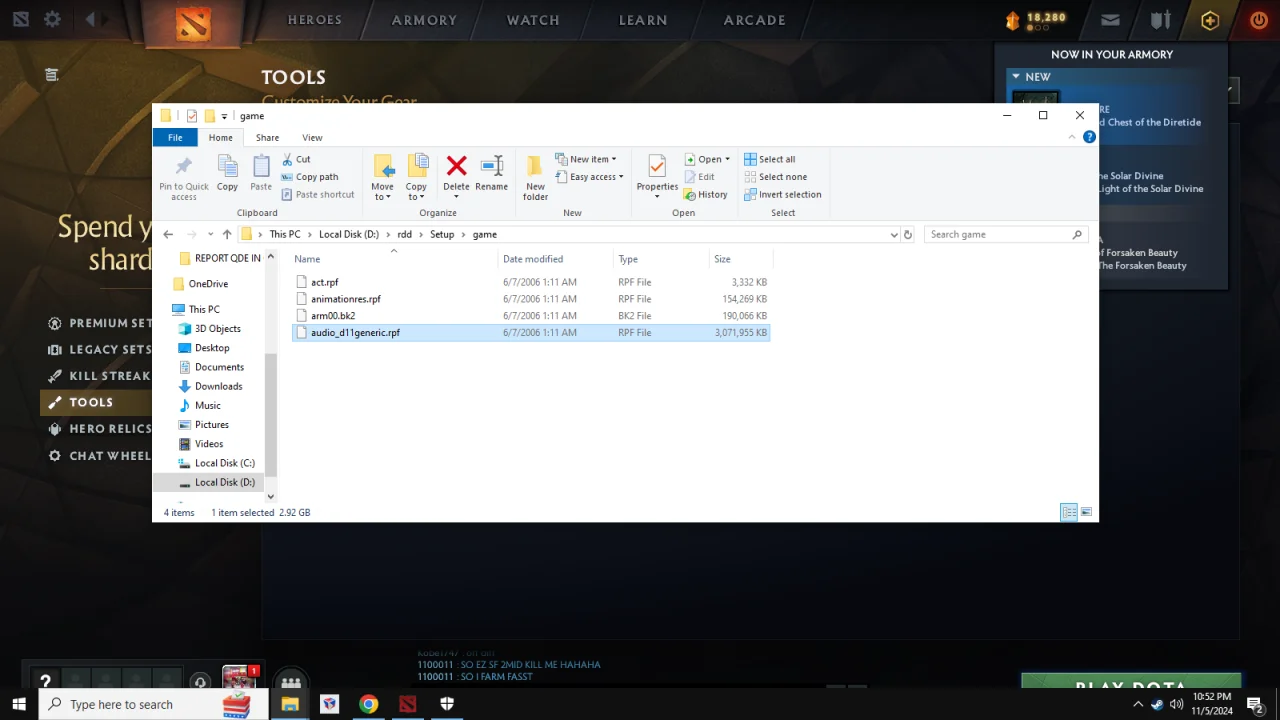
Task: Switch to the Share ribbon tab
Action: click(267, 137)
